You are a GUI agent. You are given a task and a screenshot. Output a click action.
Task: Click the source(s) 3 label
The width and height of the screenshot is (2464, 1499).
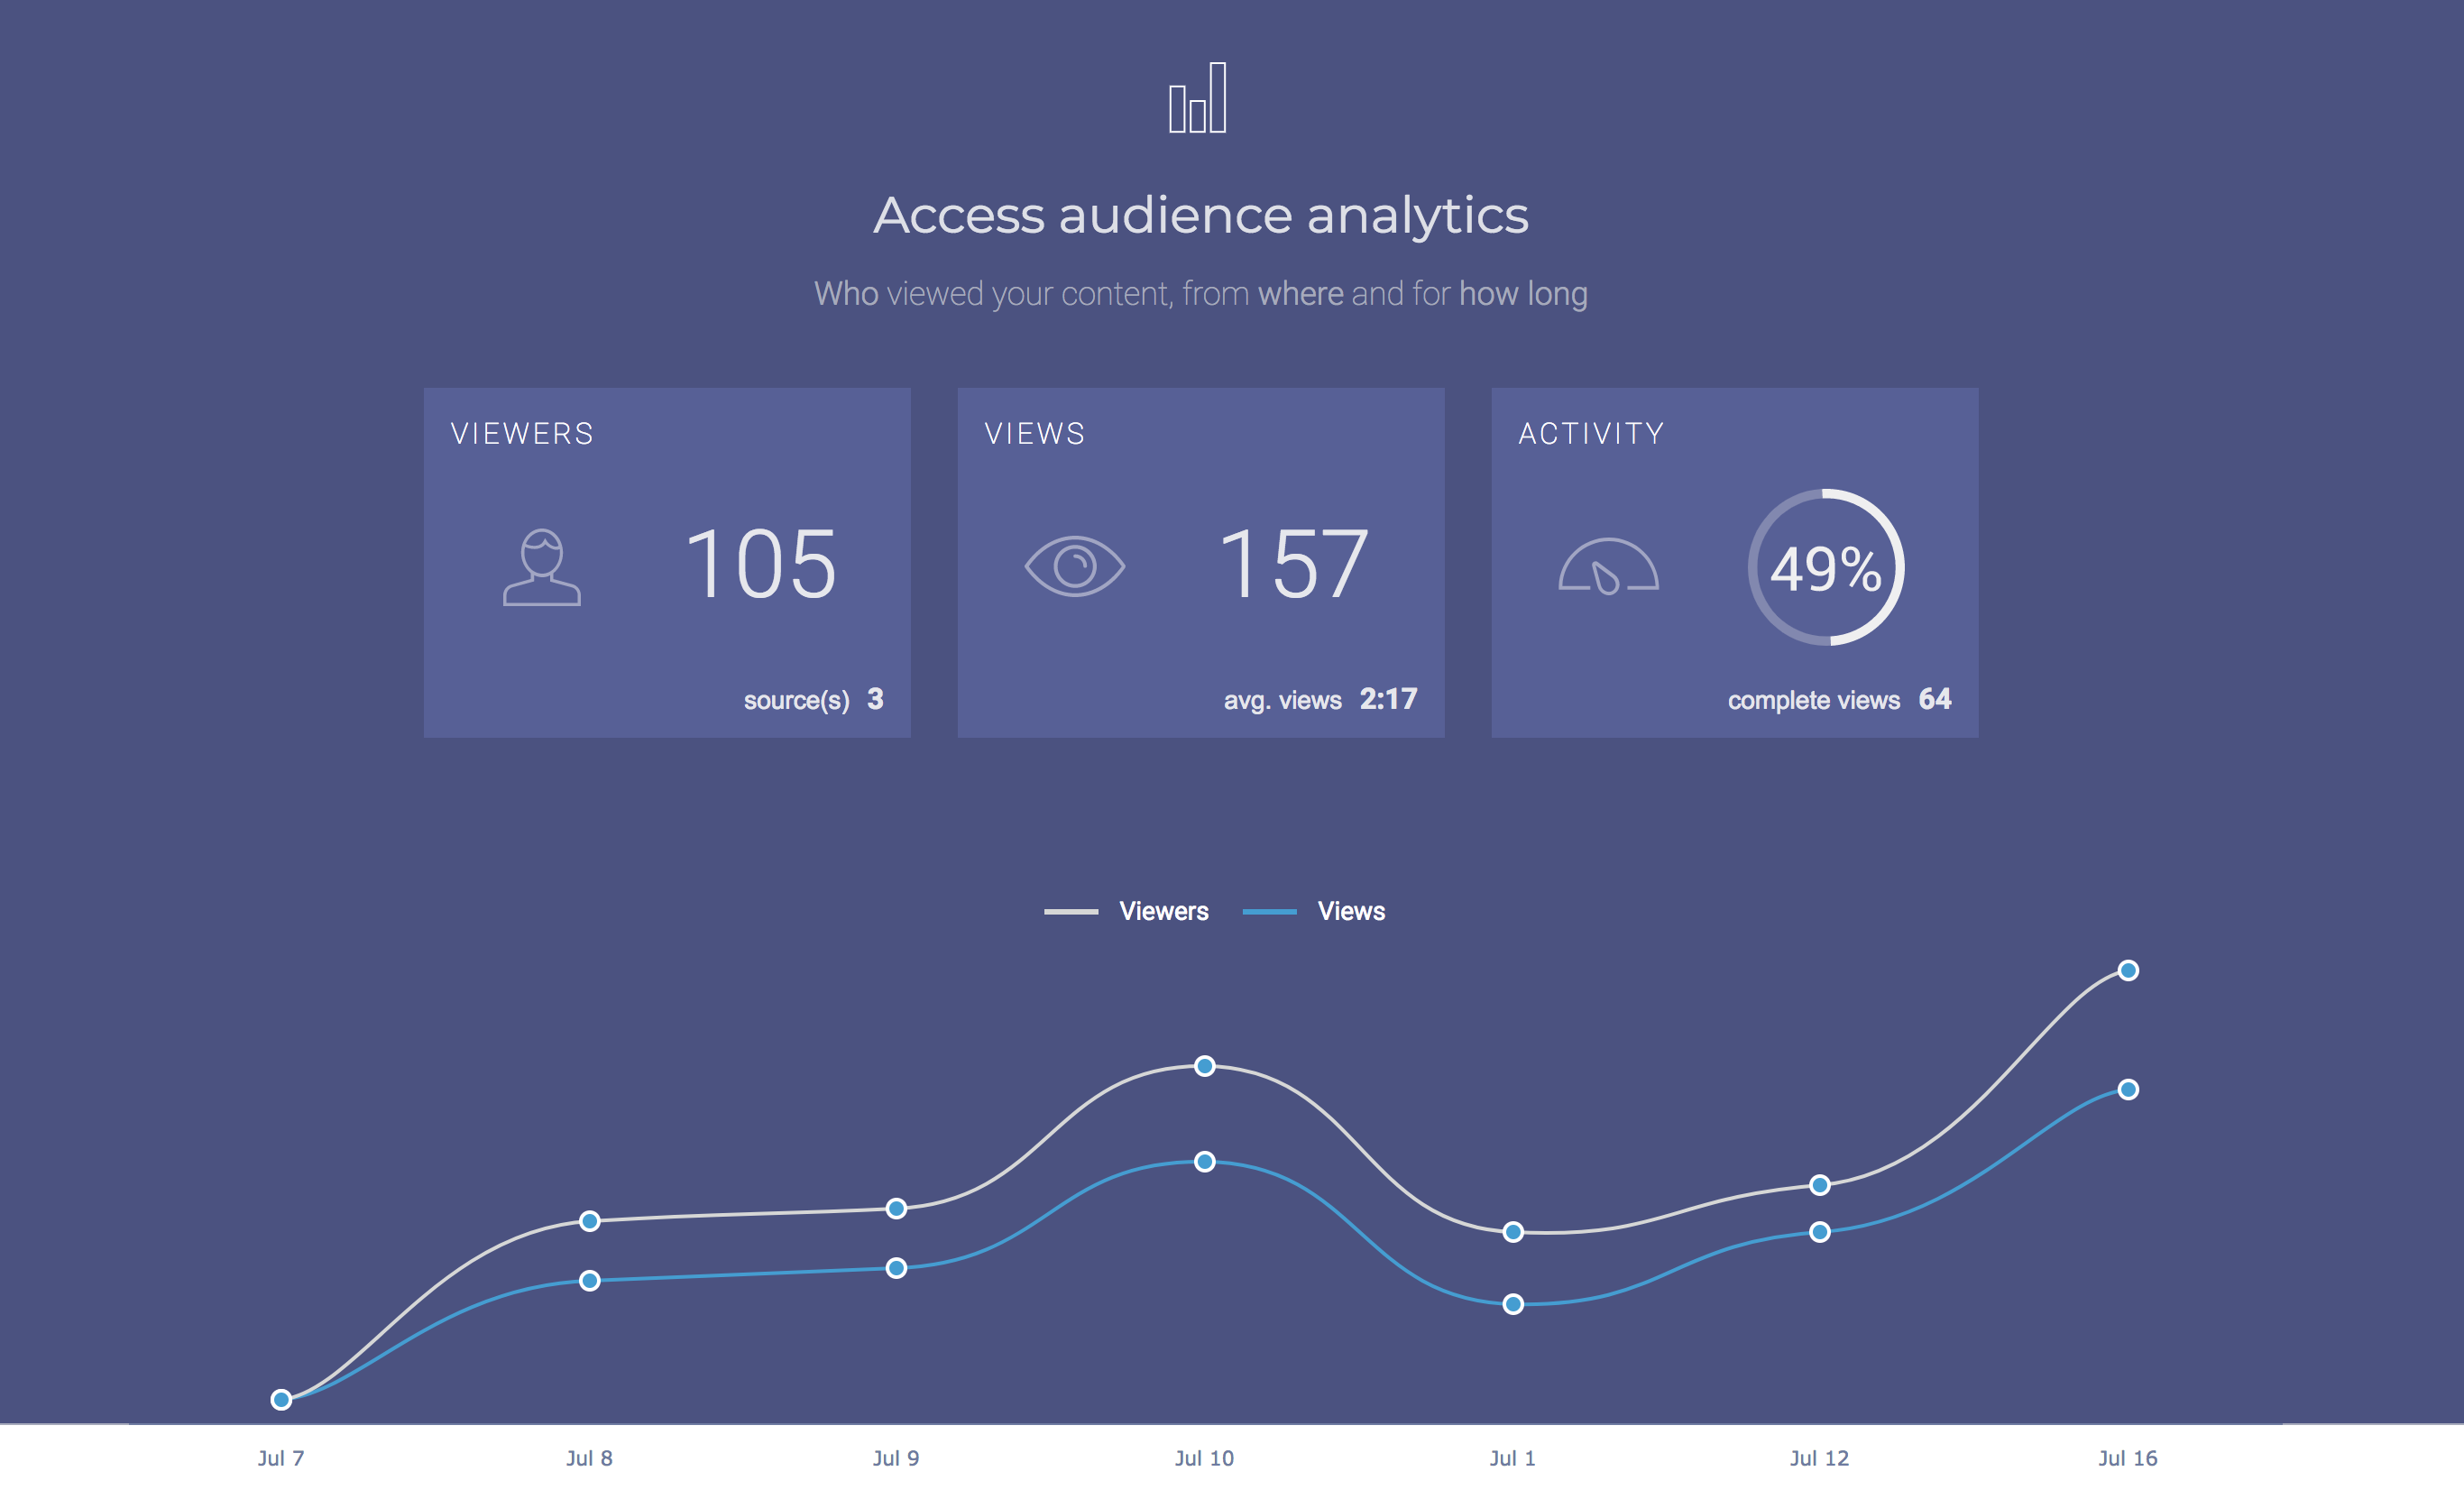point(813,699)
